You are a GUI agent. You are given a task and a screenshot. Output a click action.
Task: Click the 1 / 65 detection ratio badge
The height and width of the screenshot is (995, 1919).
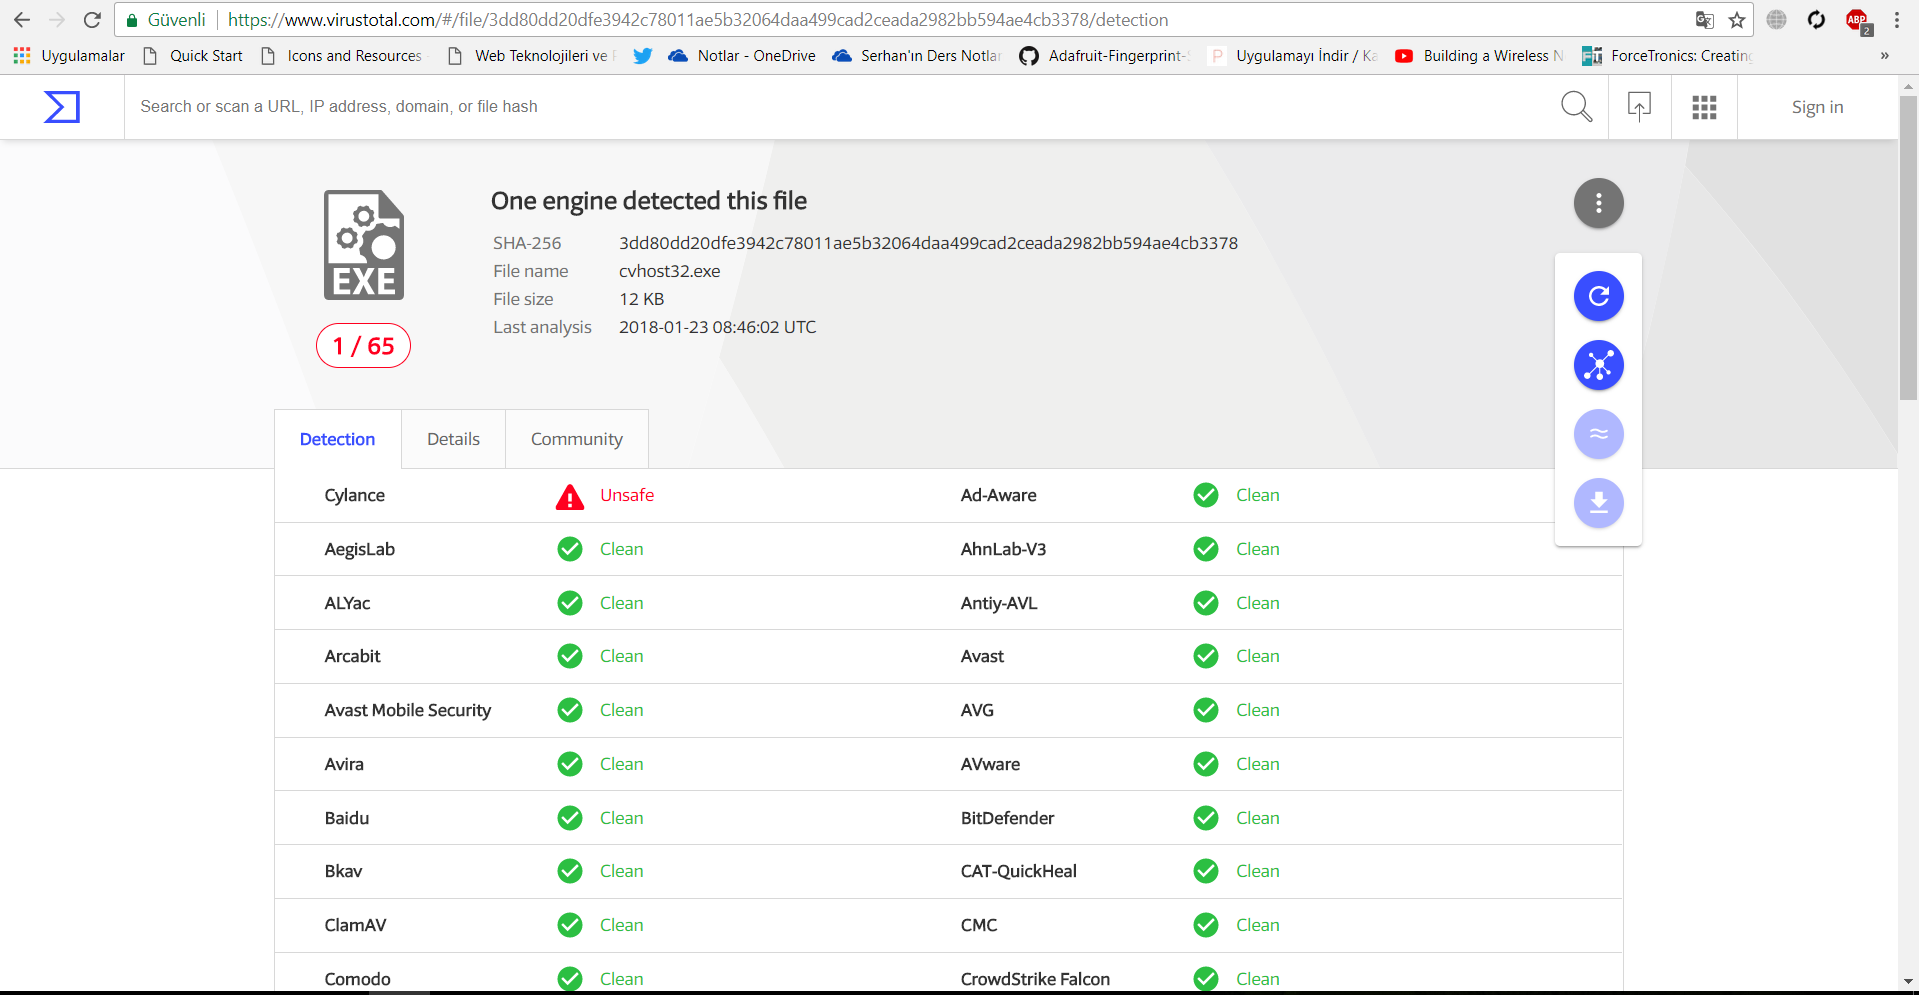pos(363,346)
